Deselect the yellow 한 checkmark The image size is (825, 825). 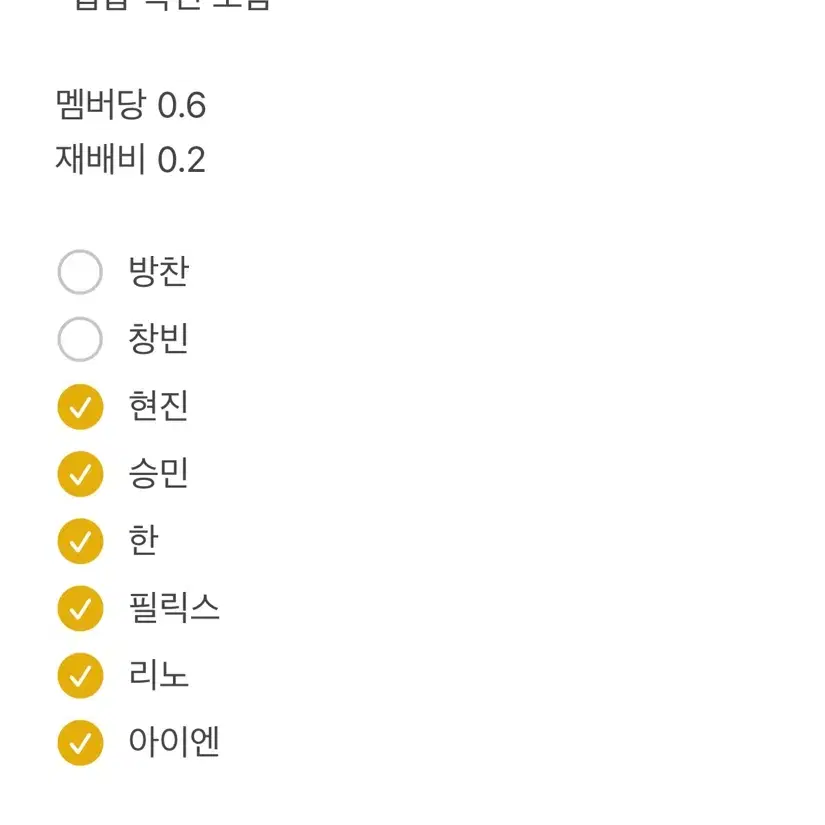[80, 541]
